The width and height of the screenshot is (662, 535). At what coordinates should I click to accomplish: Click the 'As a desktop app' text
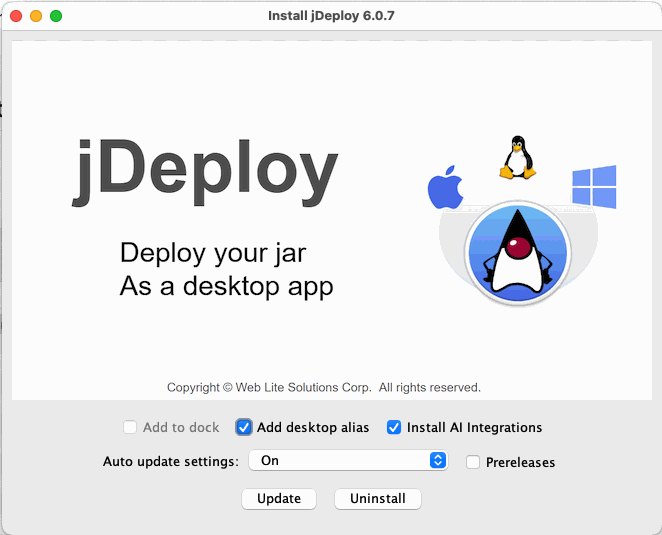coord(227,287)
